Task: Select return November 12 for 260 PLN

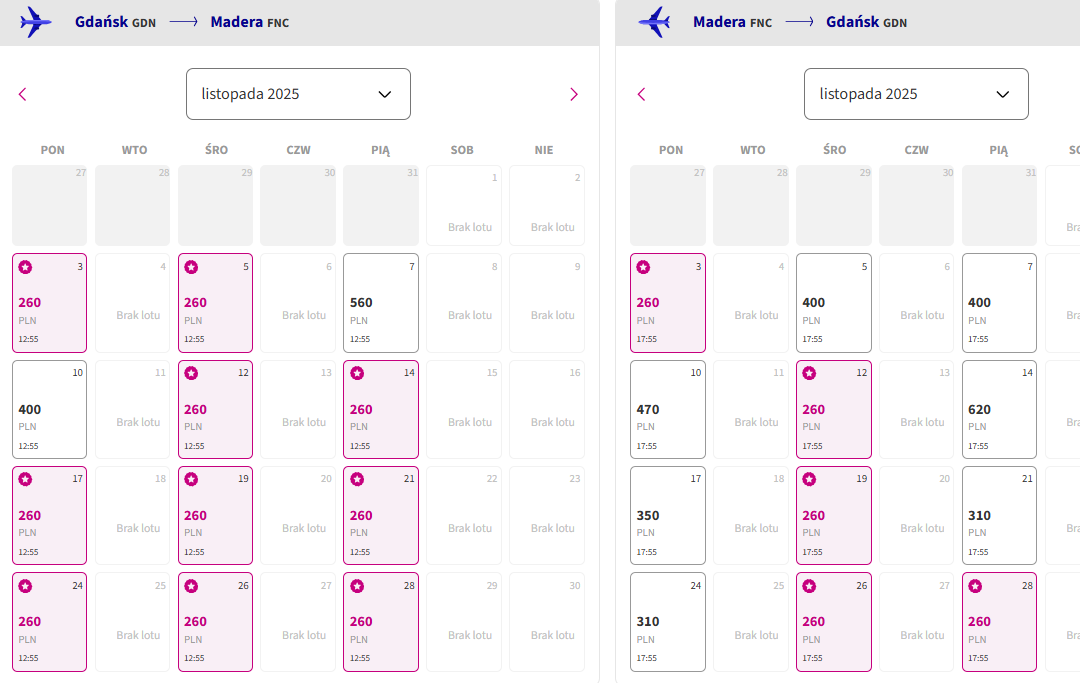Action: point(833,410)
